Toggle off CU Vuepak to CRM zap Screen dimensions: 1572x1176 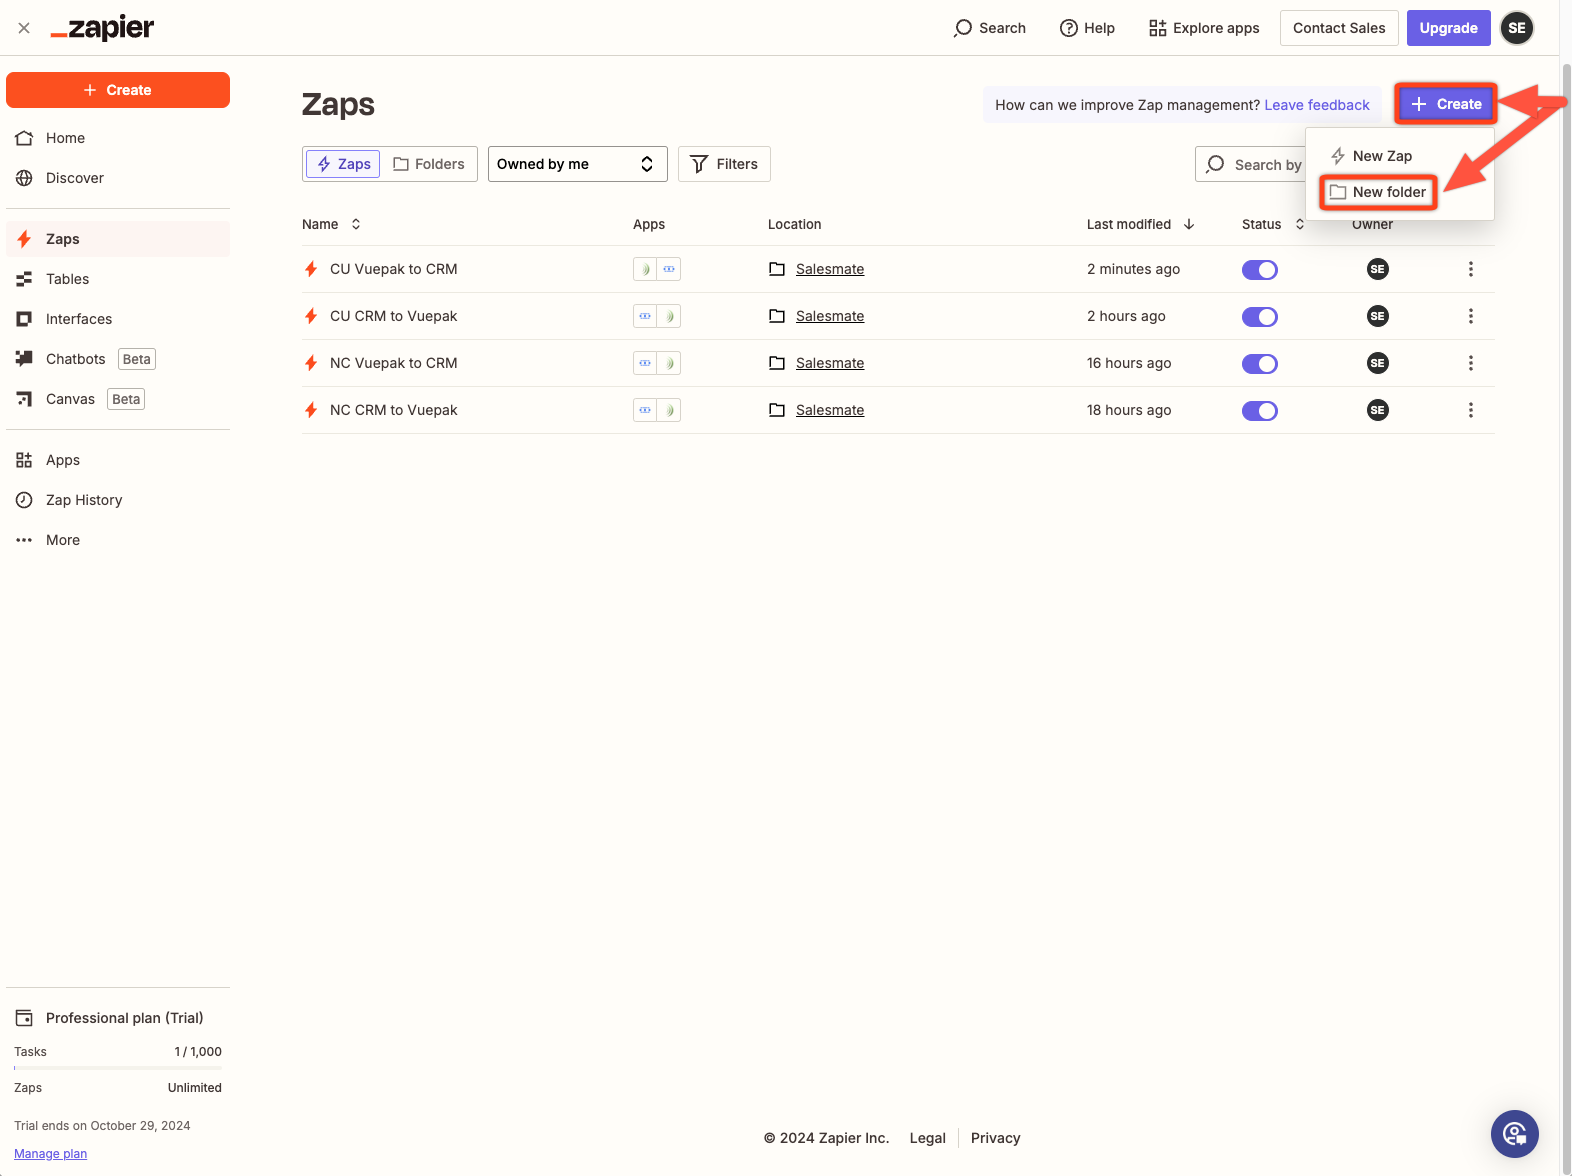coord(1259,270)
